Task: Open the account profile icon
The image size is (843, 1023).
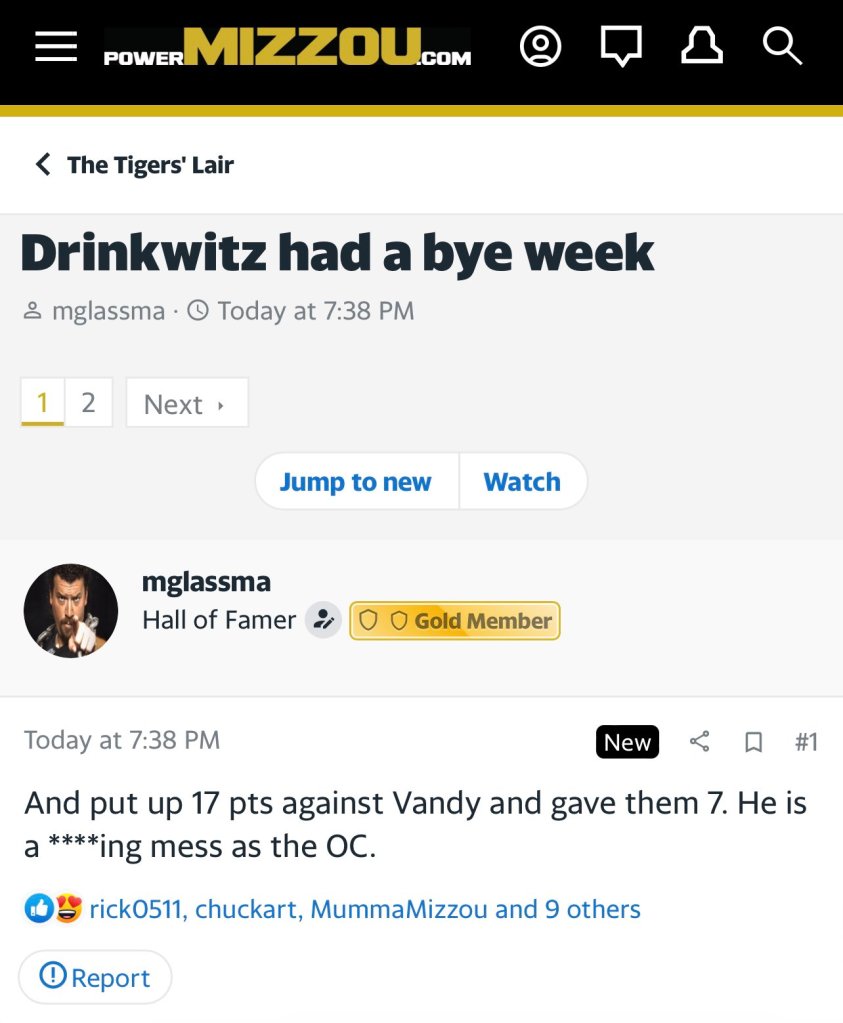Action: tap(541, 47)
